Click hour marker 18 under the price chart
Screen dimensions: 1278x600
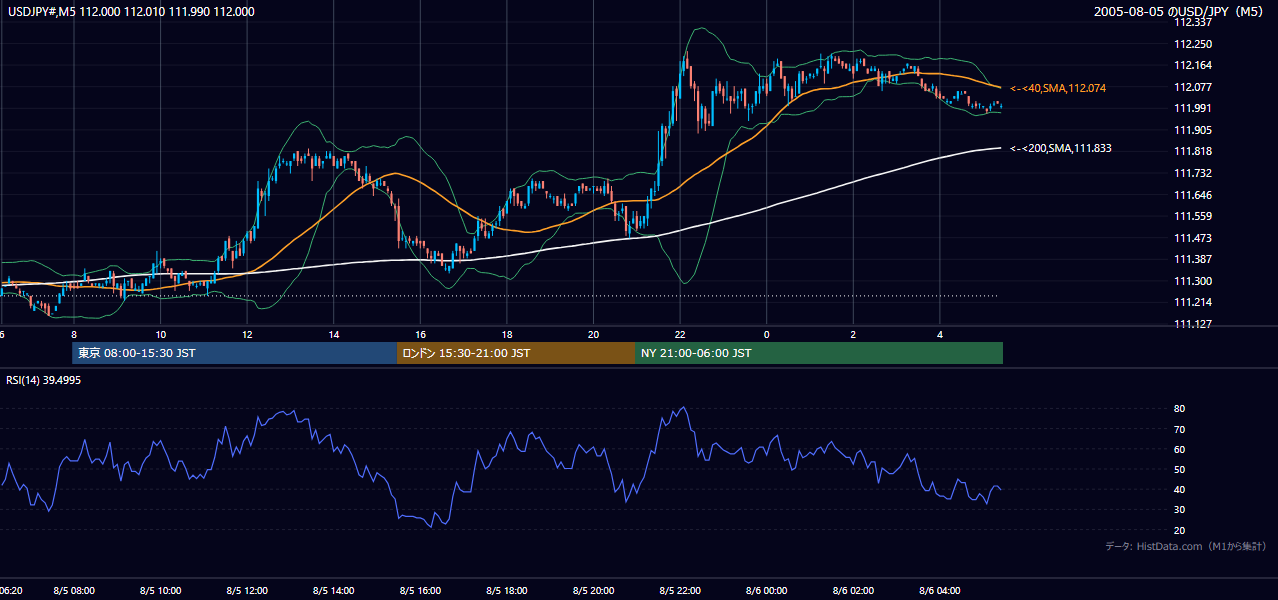507,334
